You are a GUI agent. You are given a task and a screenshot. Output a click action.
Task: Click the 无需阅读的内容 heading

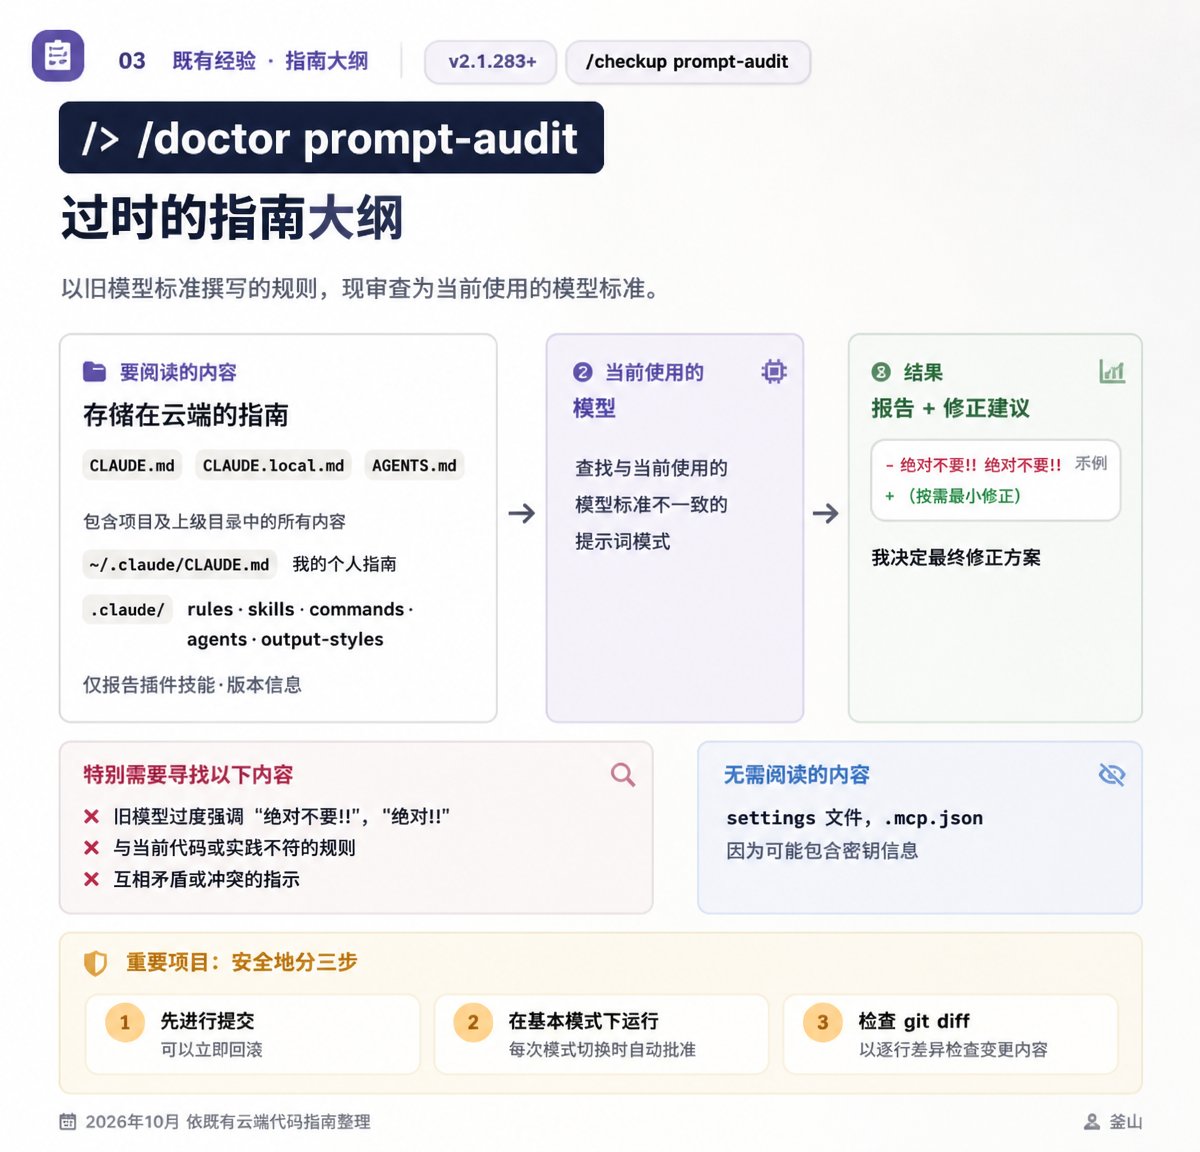click(x=797, y=775)
